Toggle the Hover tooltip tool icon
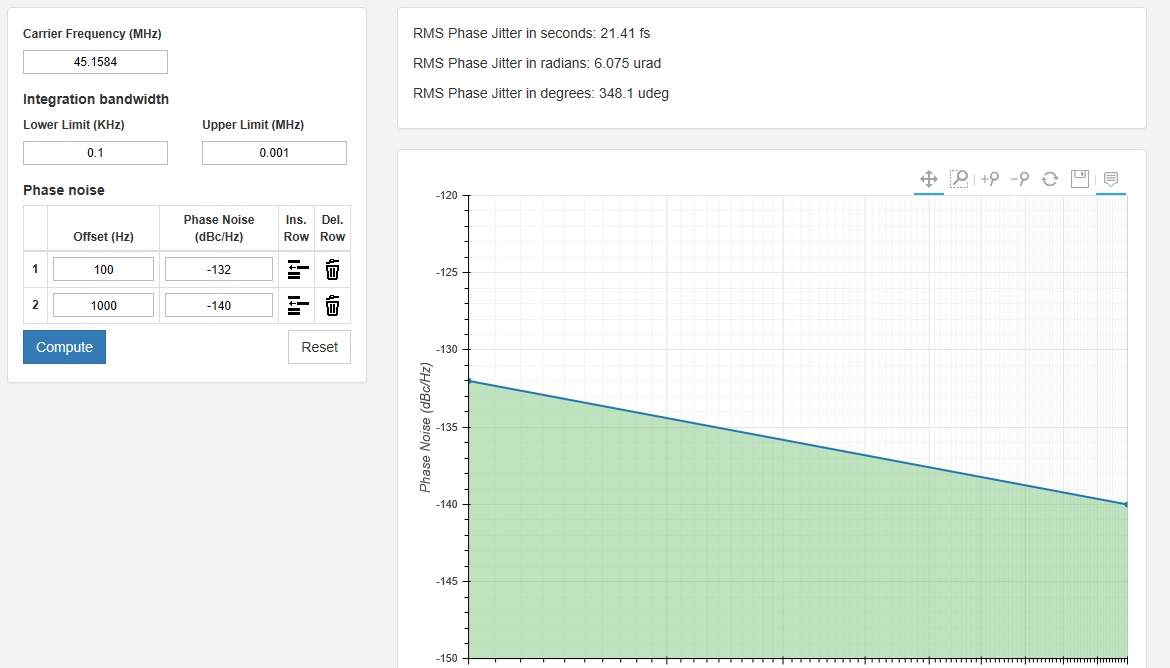The height and width of the screenshot is (668, 1170). (x=1110, y=179)
